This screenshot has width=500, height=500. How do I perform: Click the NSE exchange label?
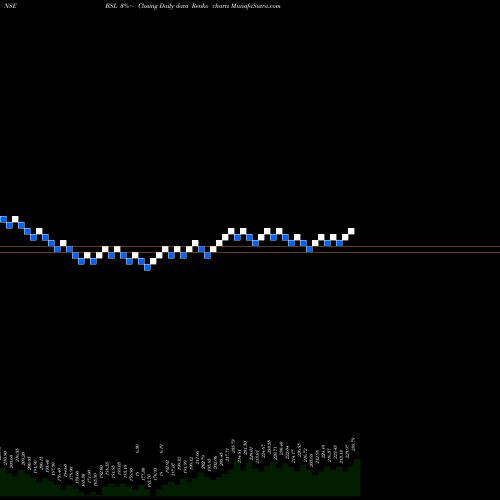(x=10, y=6)
